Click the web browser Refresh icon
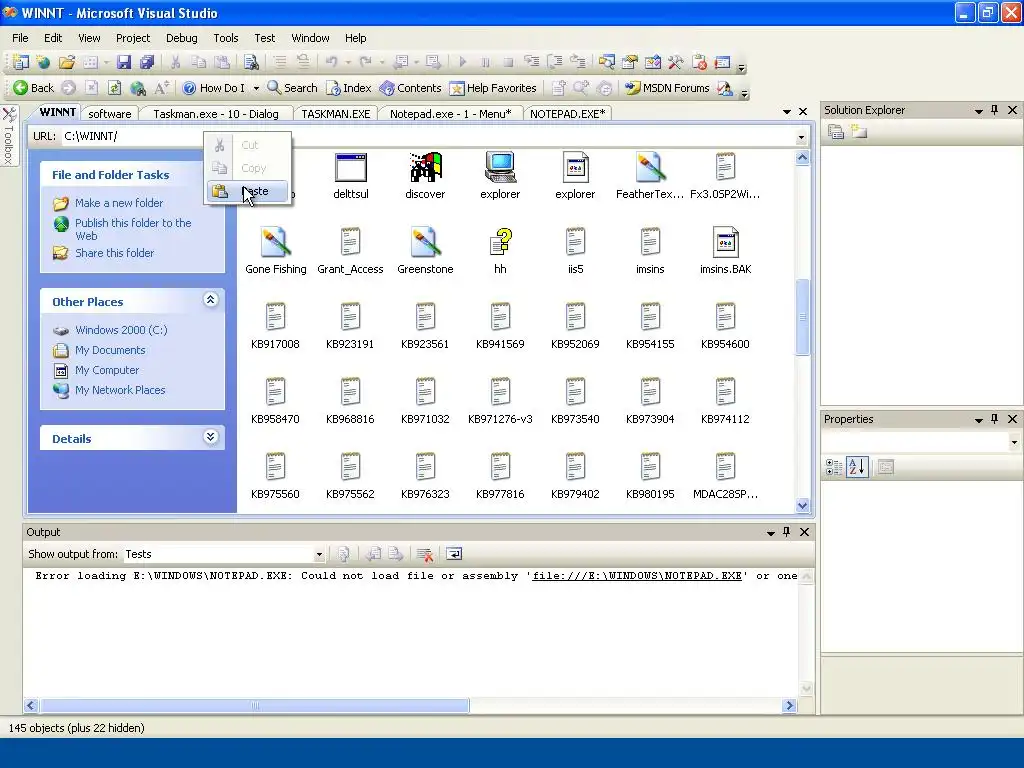Viewport: 1024px width, 768px height. [114, 88]
